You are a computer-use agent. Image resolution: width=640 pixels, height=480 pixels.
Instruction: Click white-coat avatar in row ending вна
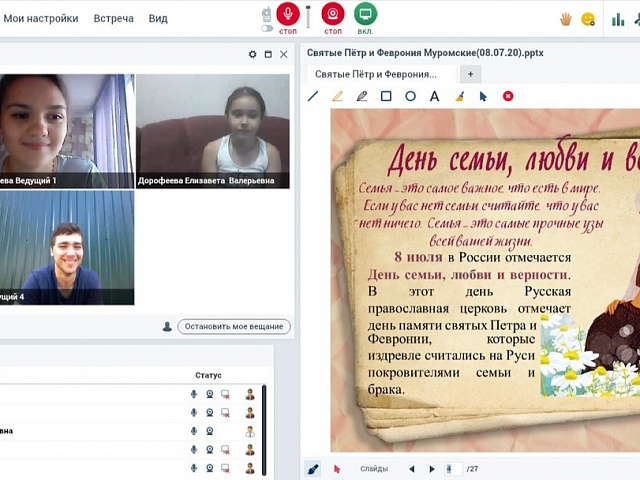click(x=250, y=431)
